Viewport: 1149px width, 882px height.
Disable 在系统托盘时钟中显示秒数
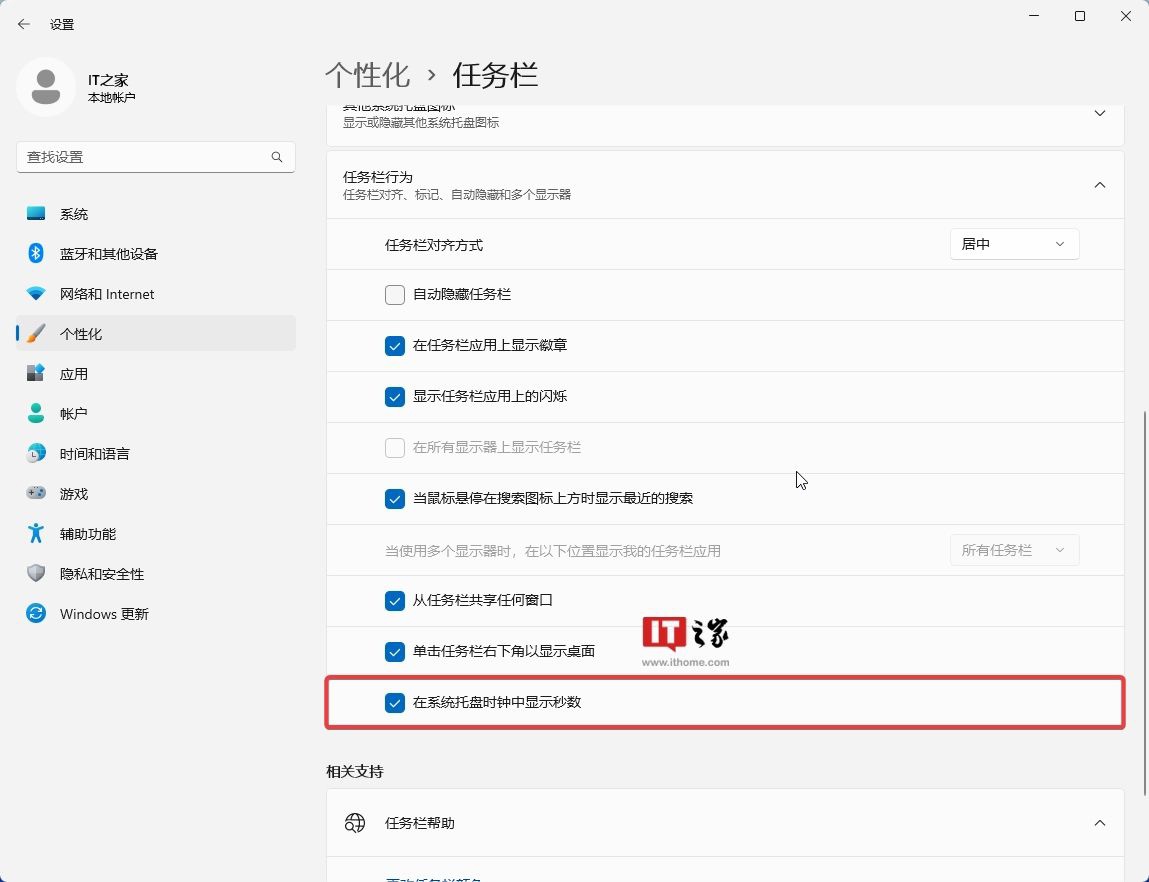click(394, 702)
